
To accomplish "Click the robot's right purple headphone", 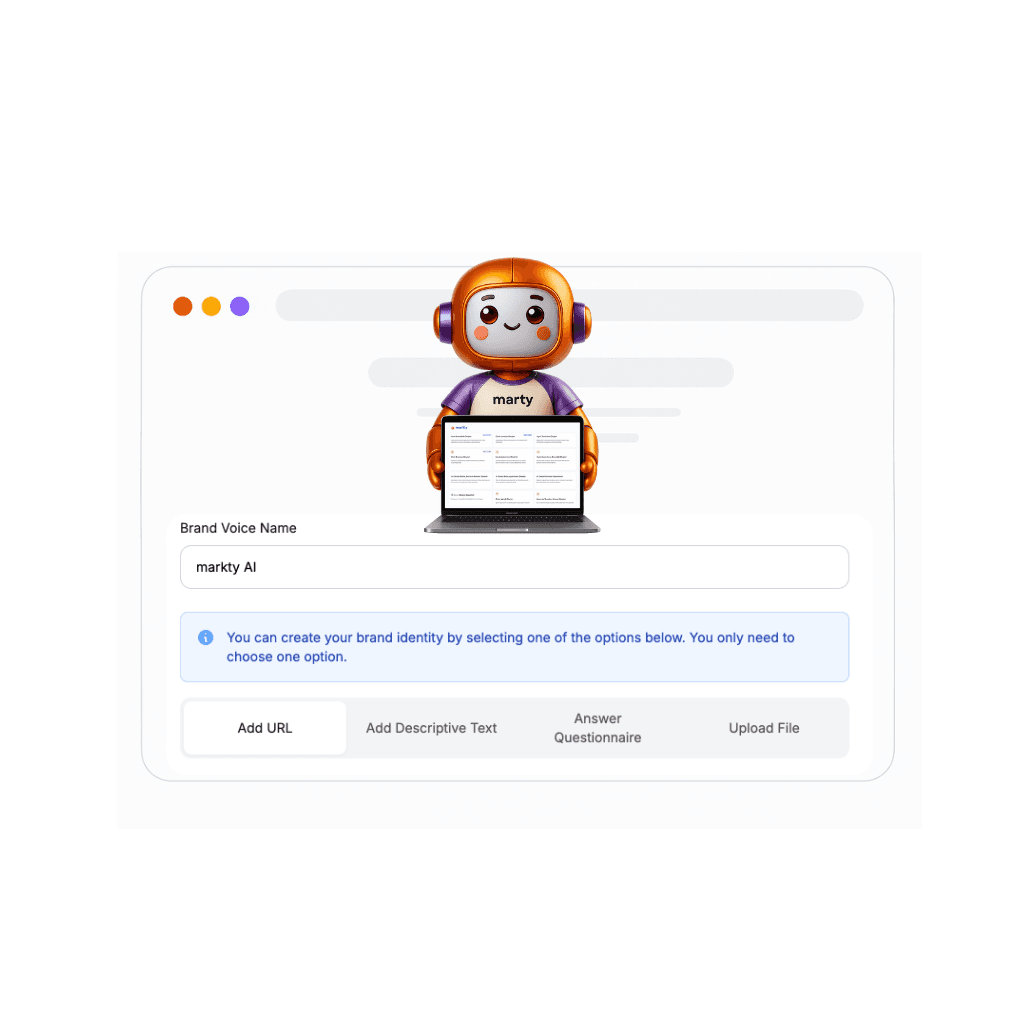I will 581,323.
